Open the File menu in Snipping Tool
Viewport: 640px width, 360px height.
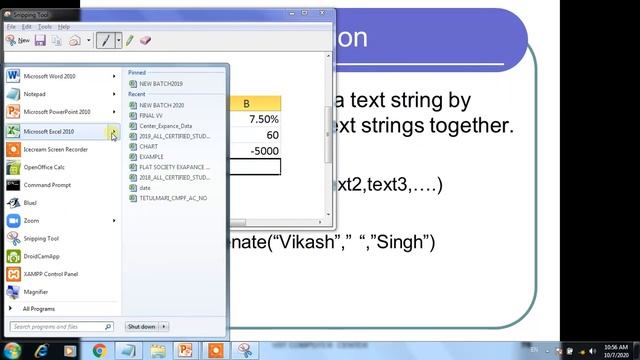[11, 27]
